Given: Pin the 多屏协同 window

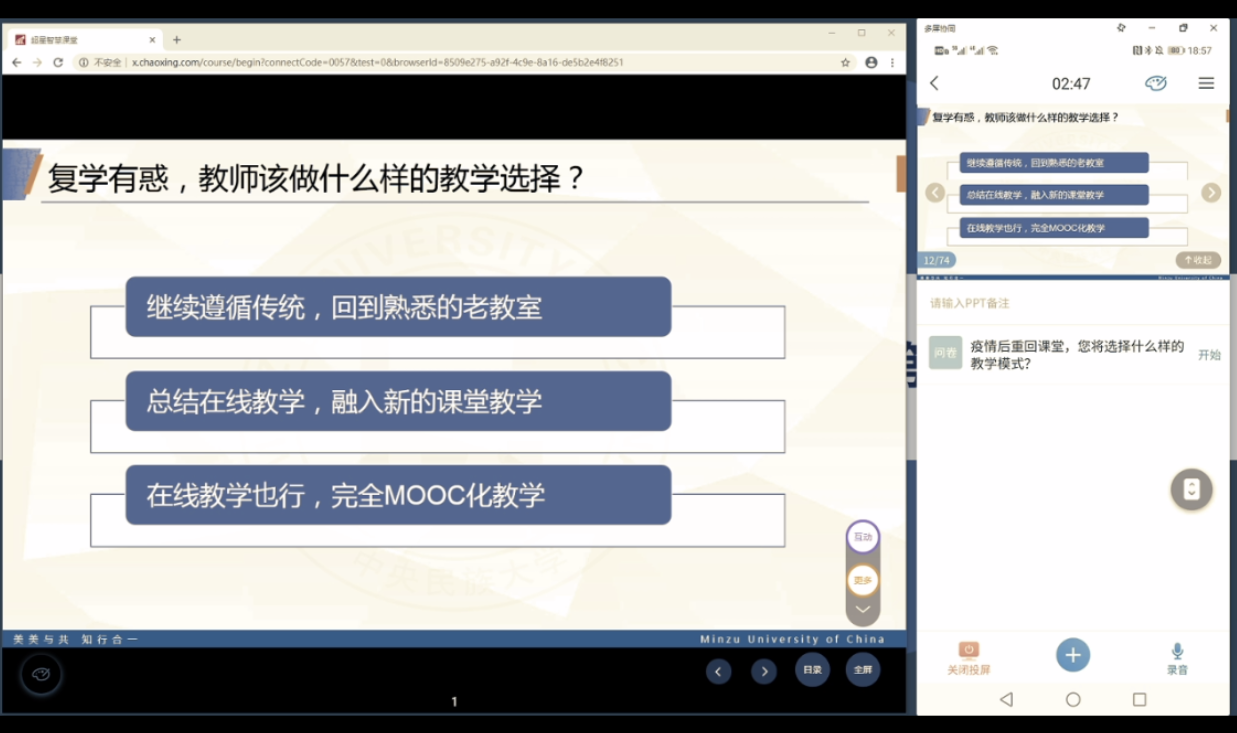Looking at the screenshot, I should [1121, 28].
